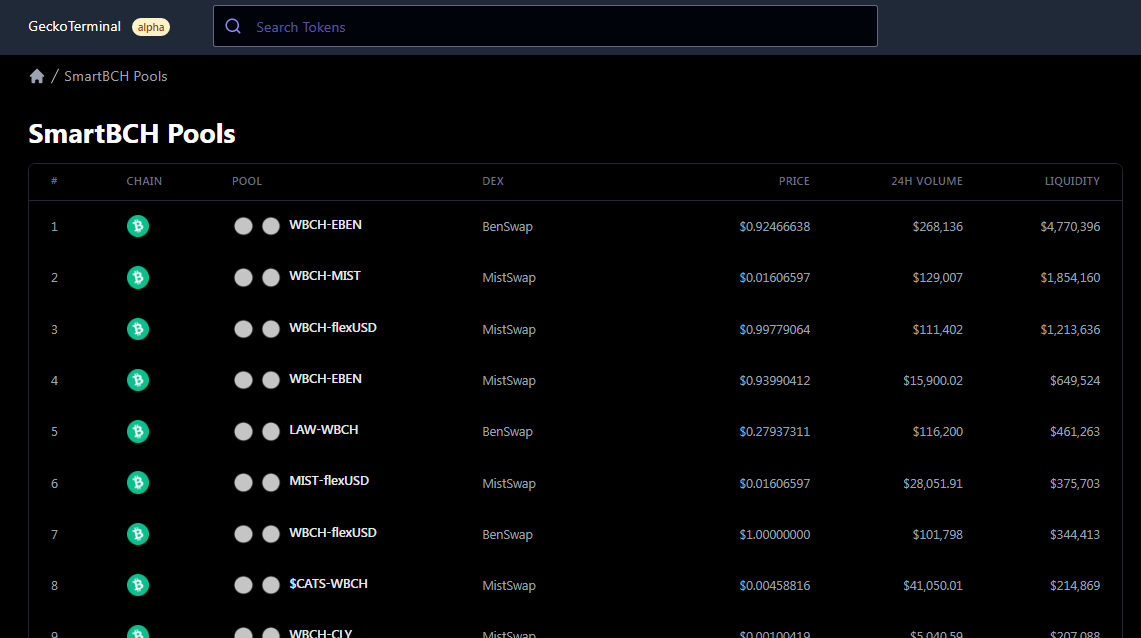Open the WBCH-flexUSD pool in row 7
1141x638 pixels.
[333, 533]
